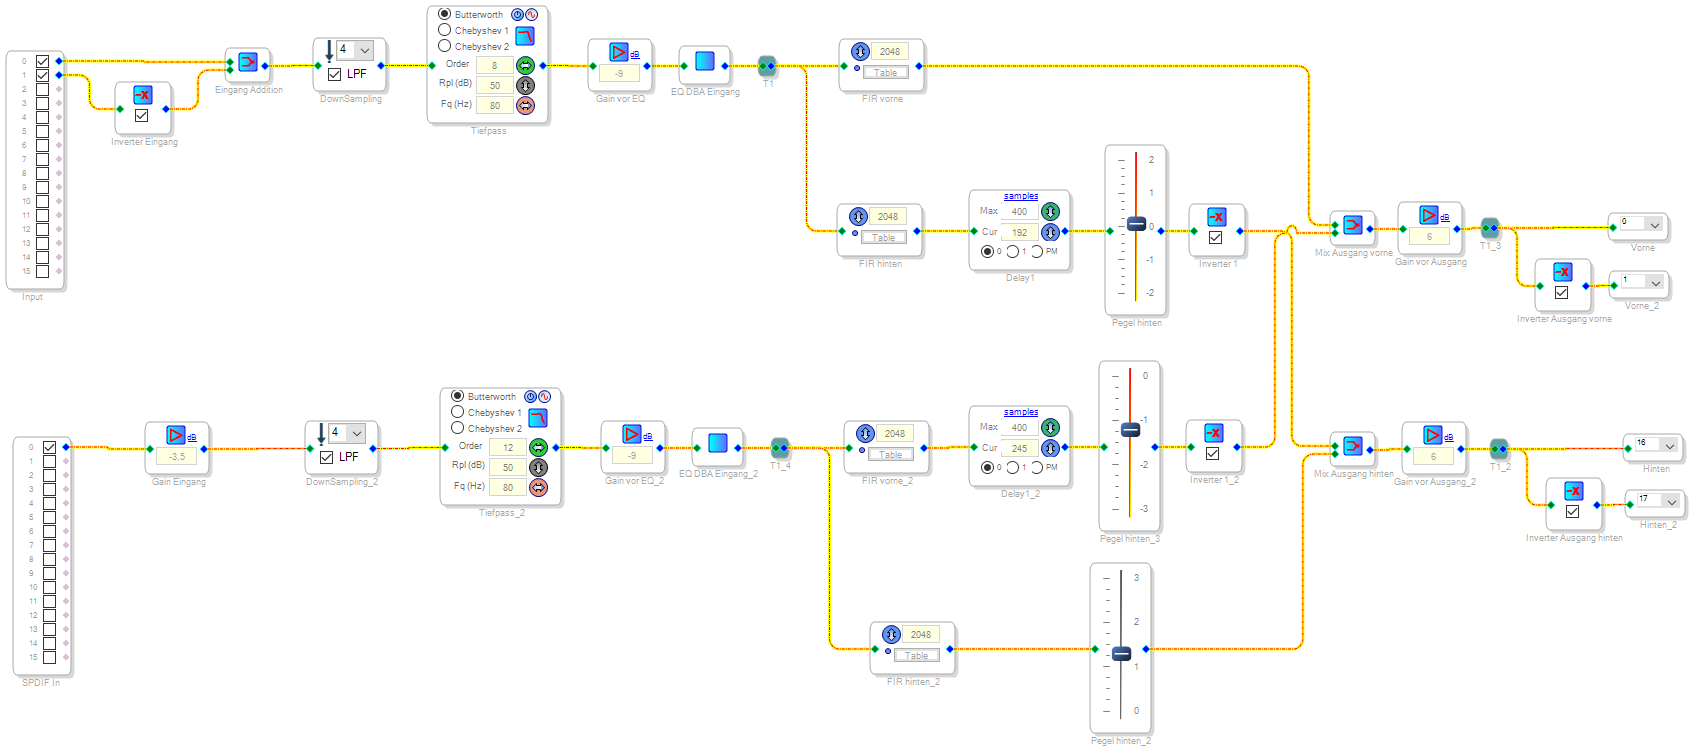Screen dimensions: 1695x747
Task: Click the samples link in Delay1
Action: (1021, 196)
